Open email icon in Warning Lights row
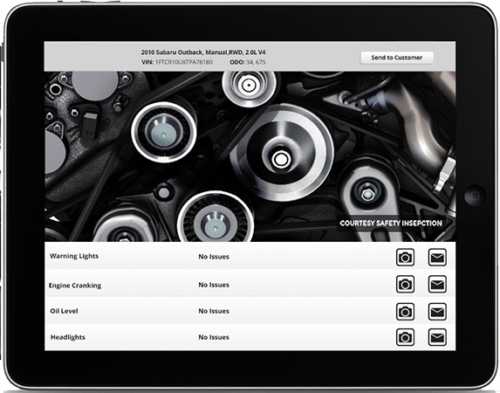 (437, 257)
